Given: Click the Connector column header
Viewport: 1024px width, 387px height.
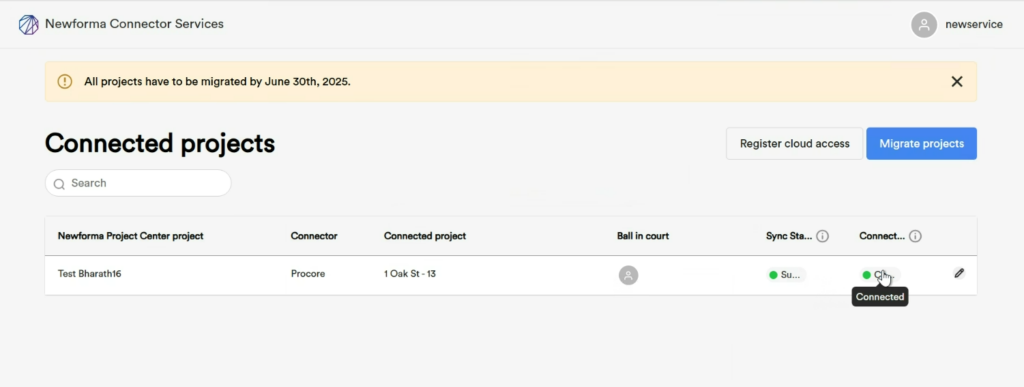Looking at the screenshot, I should click(x=314, y=236).
